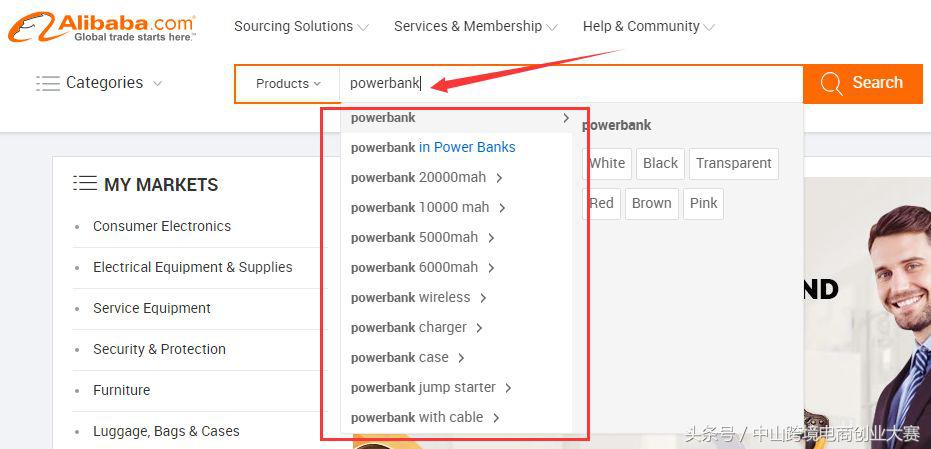This screenshot has height=449, width=931.
Task: Click the search input containing powerbank
Action: pos(570,84)
